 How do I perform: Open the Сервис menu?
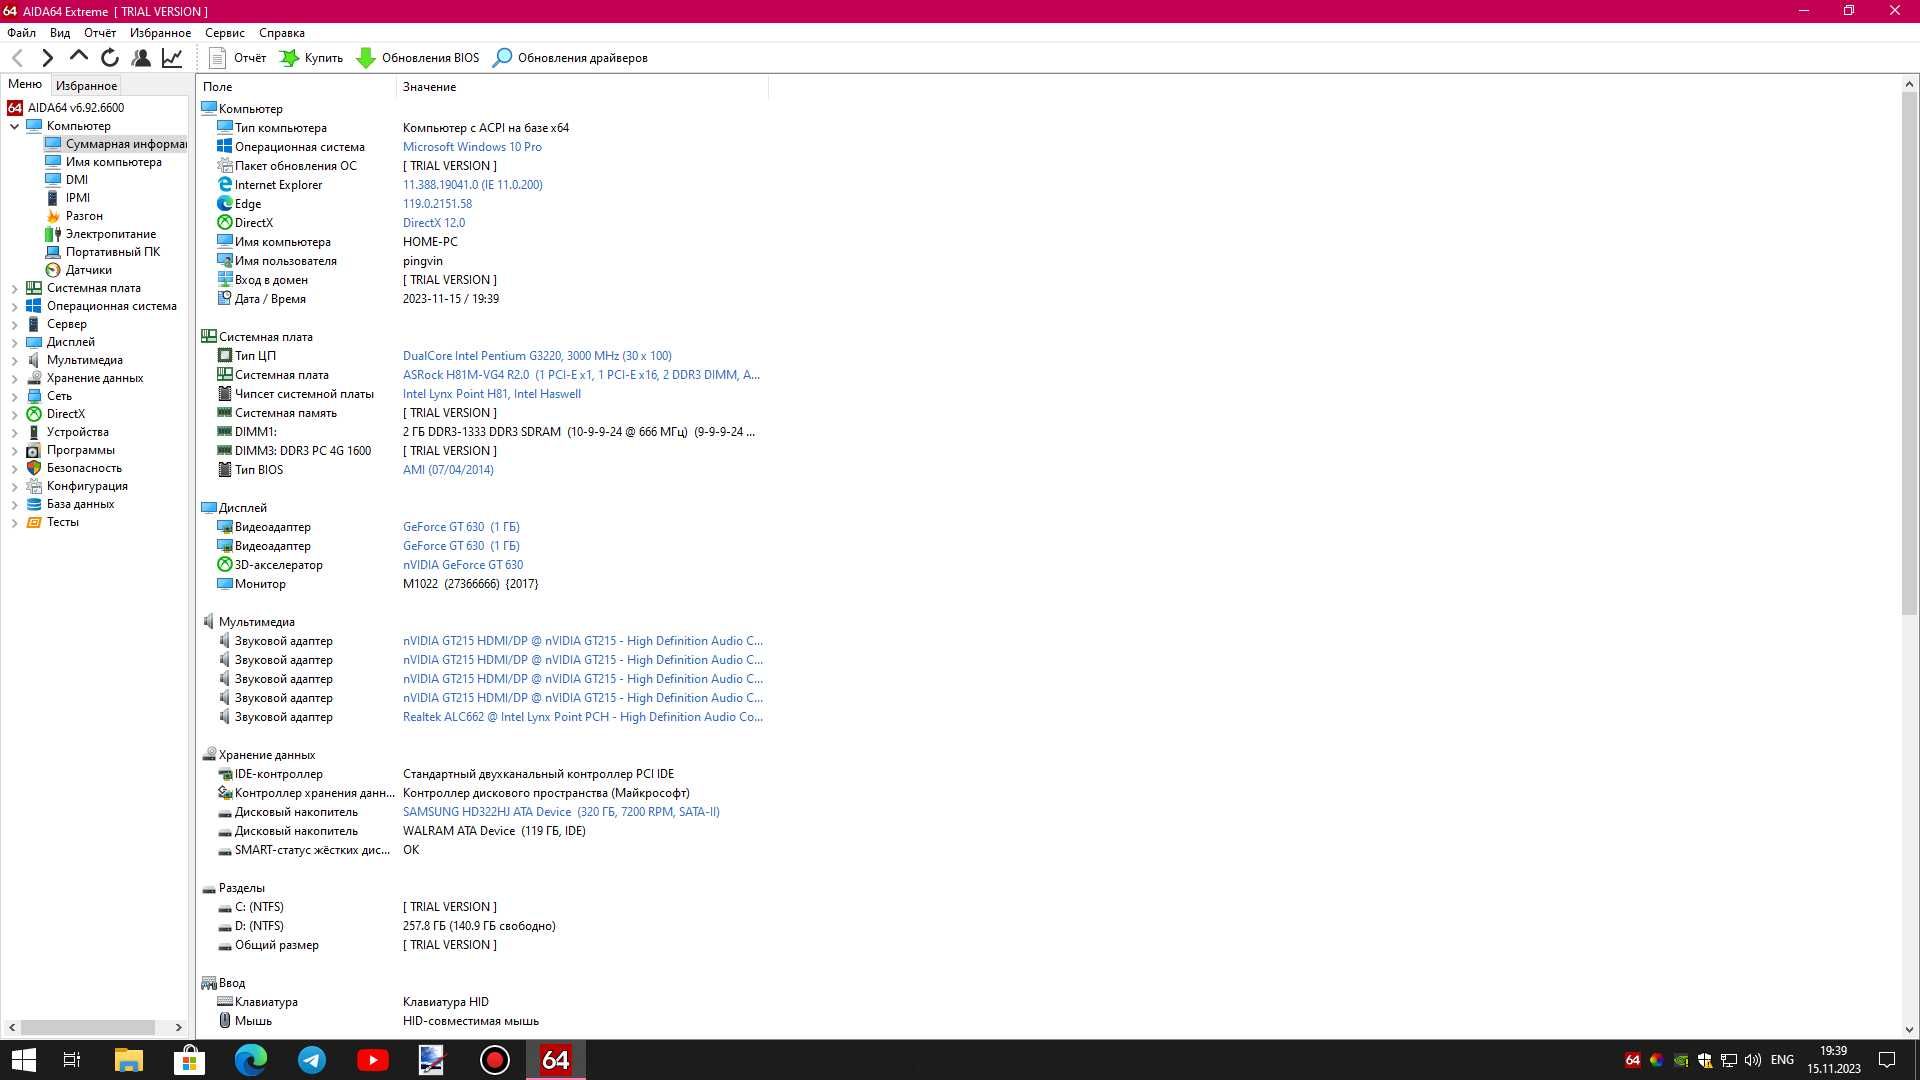(x=225, y=33)
